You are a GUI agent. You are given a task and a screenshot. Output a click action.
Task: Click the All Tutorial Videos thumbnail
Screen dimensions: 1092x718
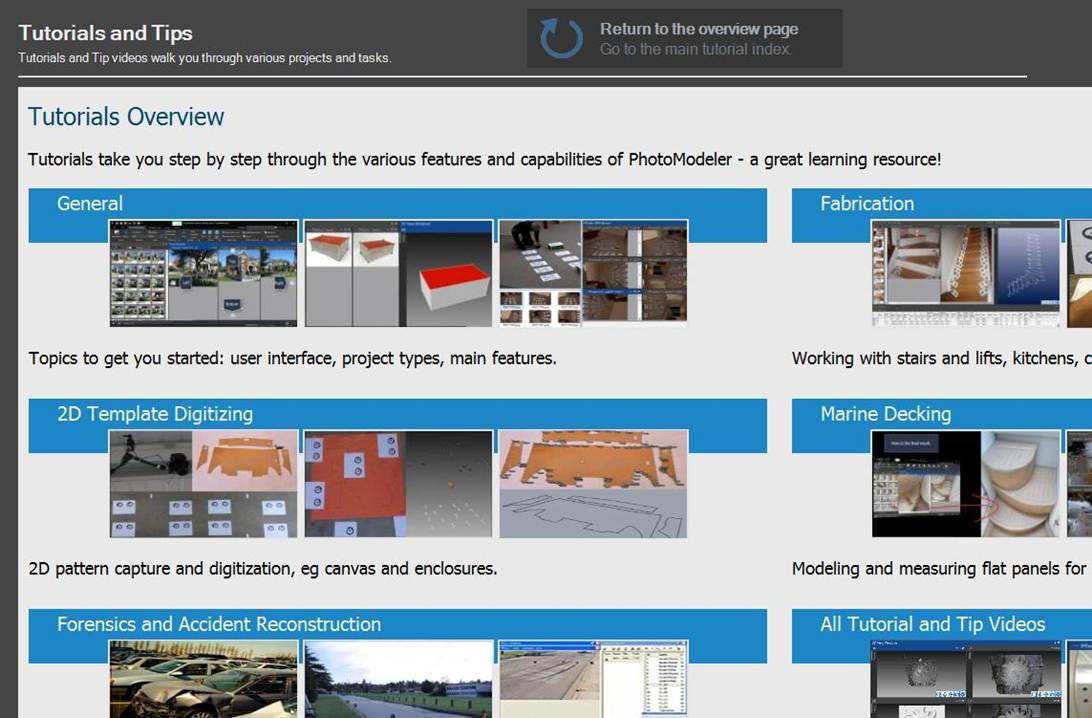coord(966,679)
